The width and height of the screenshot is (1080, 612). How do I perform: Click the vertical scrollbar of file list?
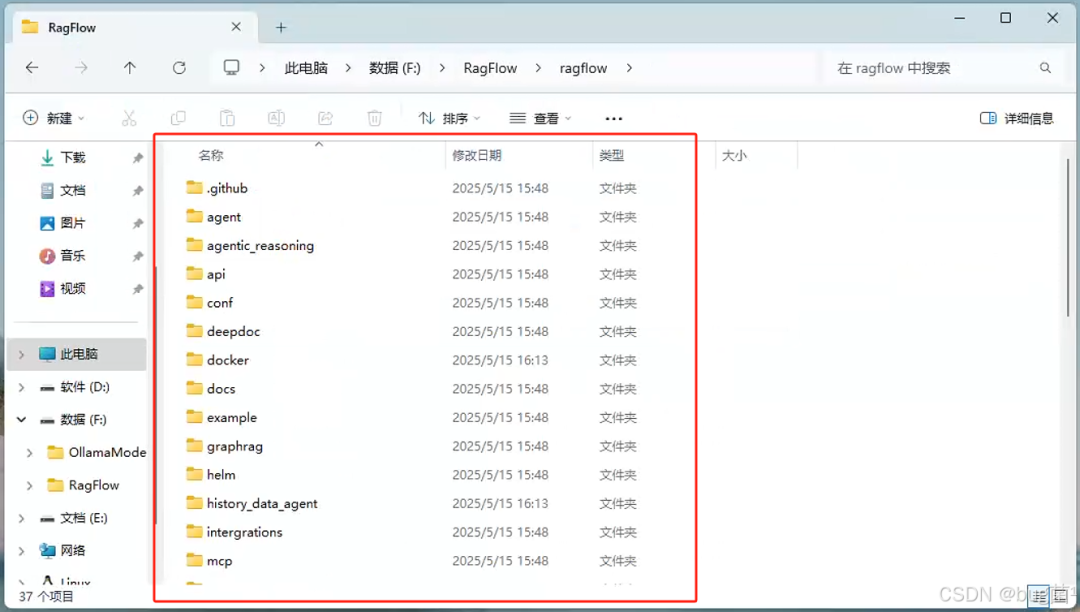pyautogui.click(x=1068, y=238)
